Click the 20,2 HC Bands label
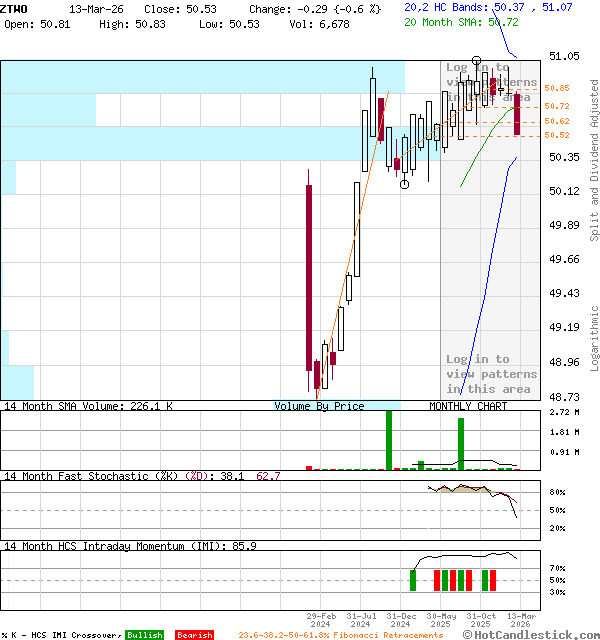Screen dimensions: 600x640 [x=456, y=7]
